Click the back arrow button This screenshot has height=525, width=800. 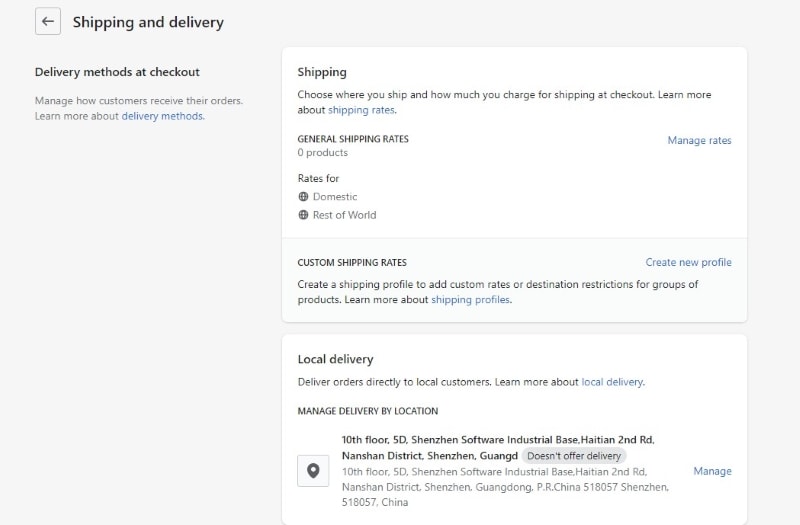48,22
